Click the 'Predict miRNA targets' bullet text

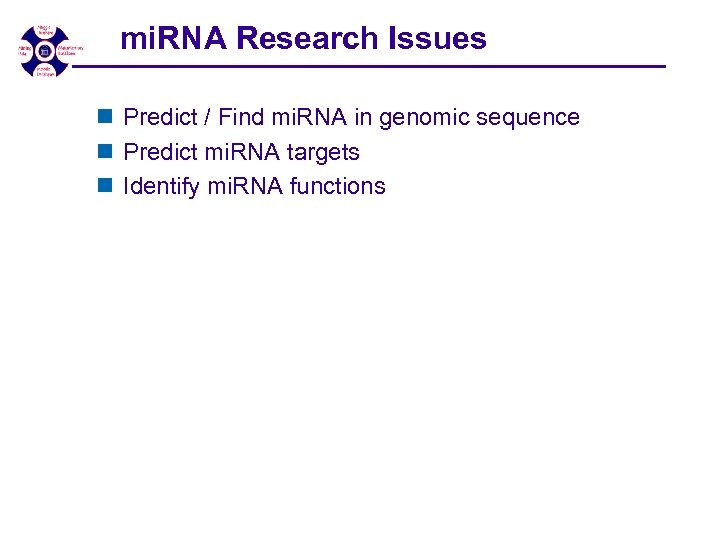point(241,153)
